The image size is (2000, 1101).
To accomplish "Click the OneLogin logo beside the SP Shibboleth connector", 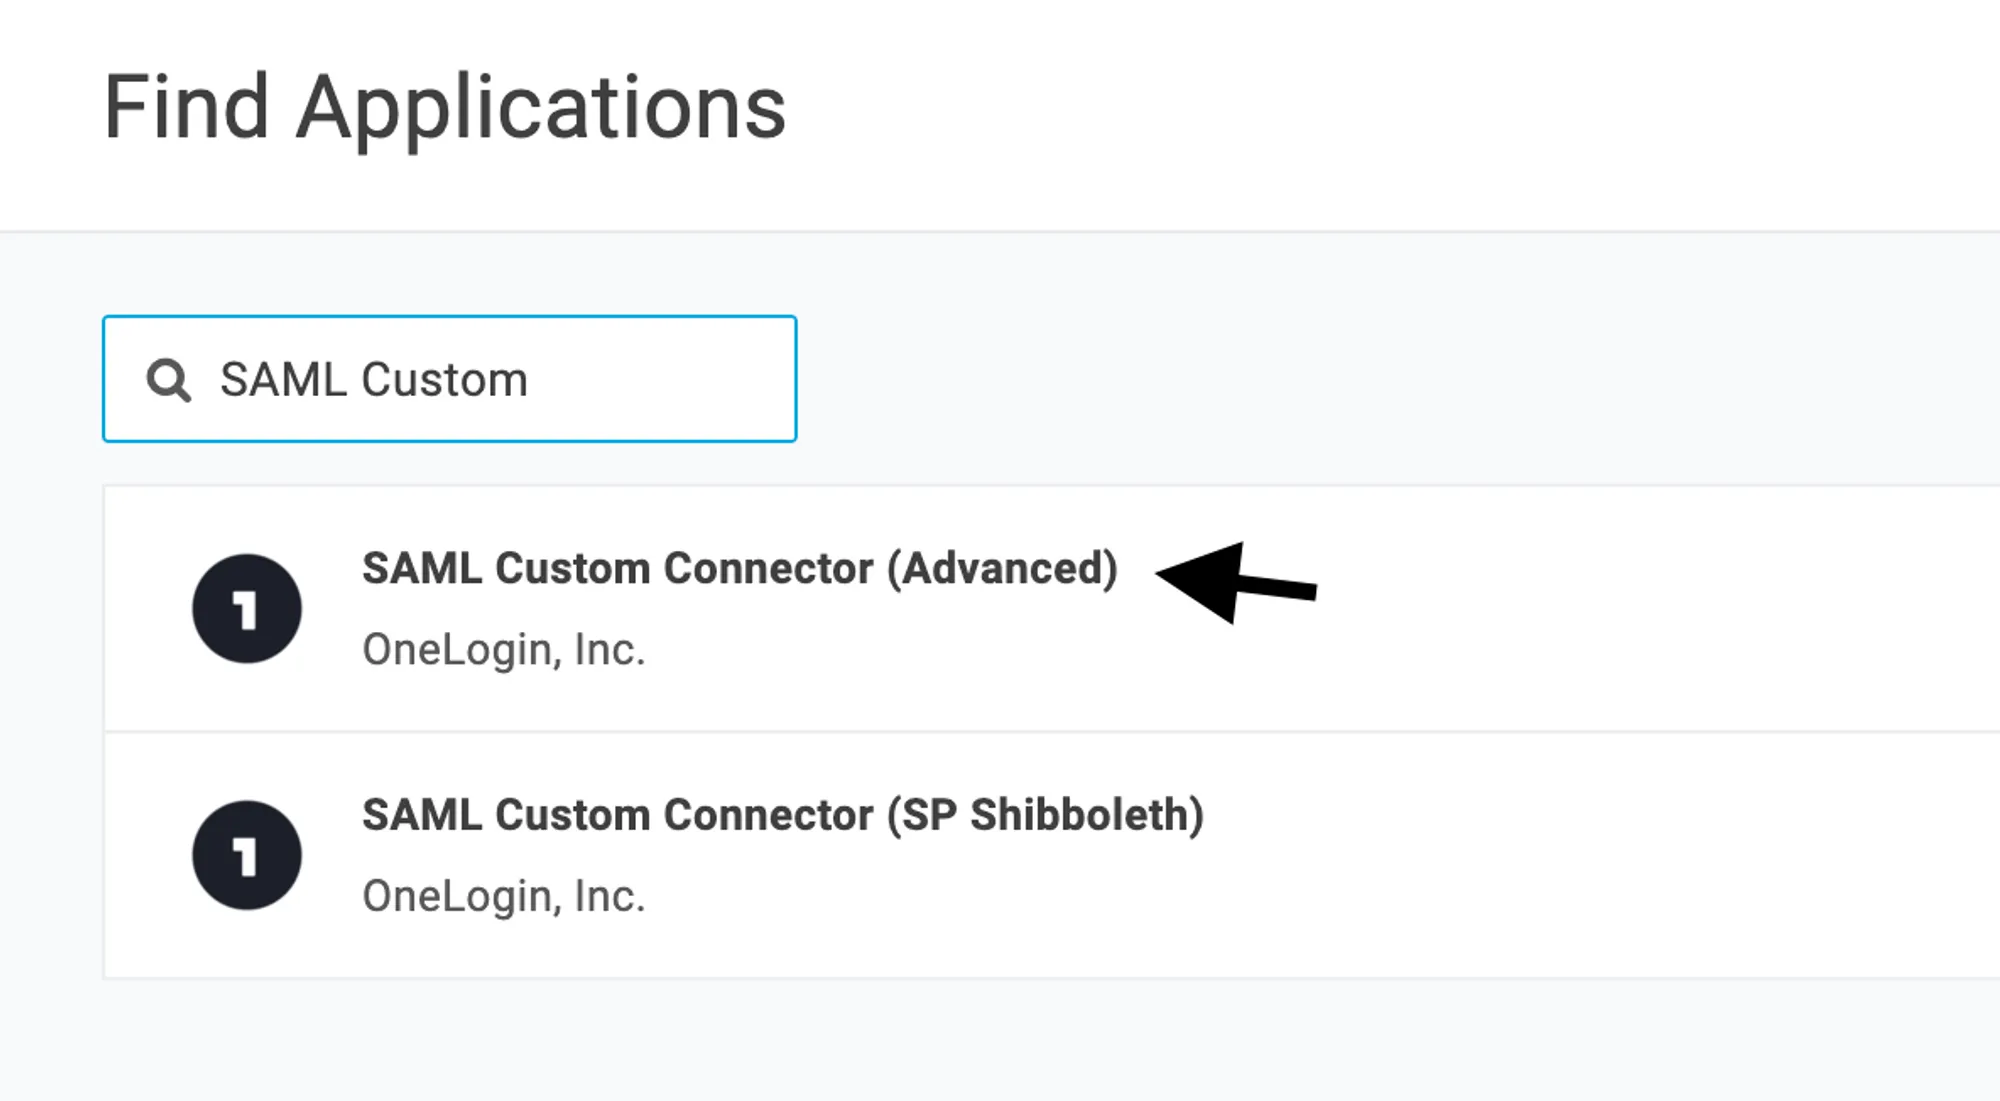I will (x=247, y=855).
